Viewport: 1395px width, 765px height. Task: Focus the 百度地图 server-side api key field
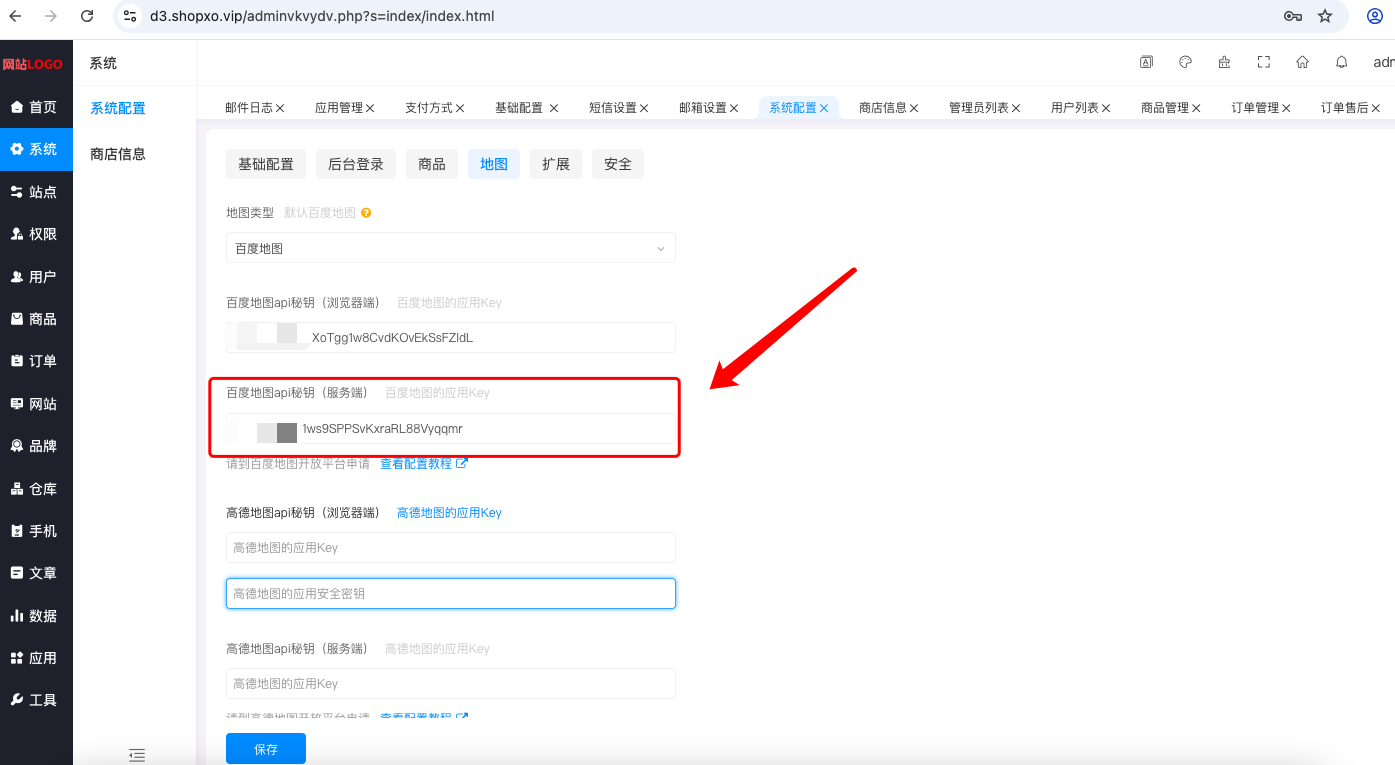click(x=451, y=429)
